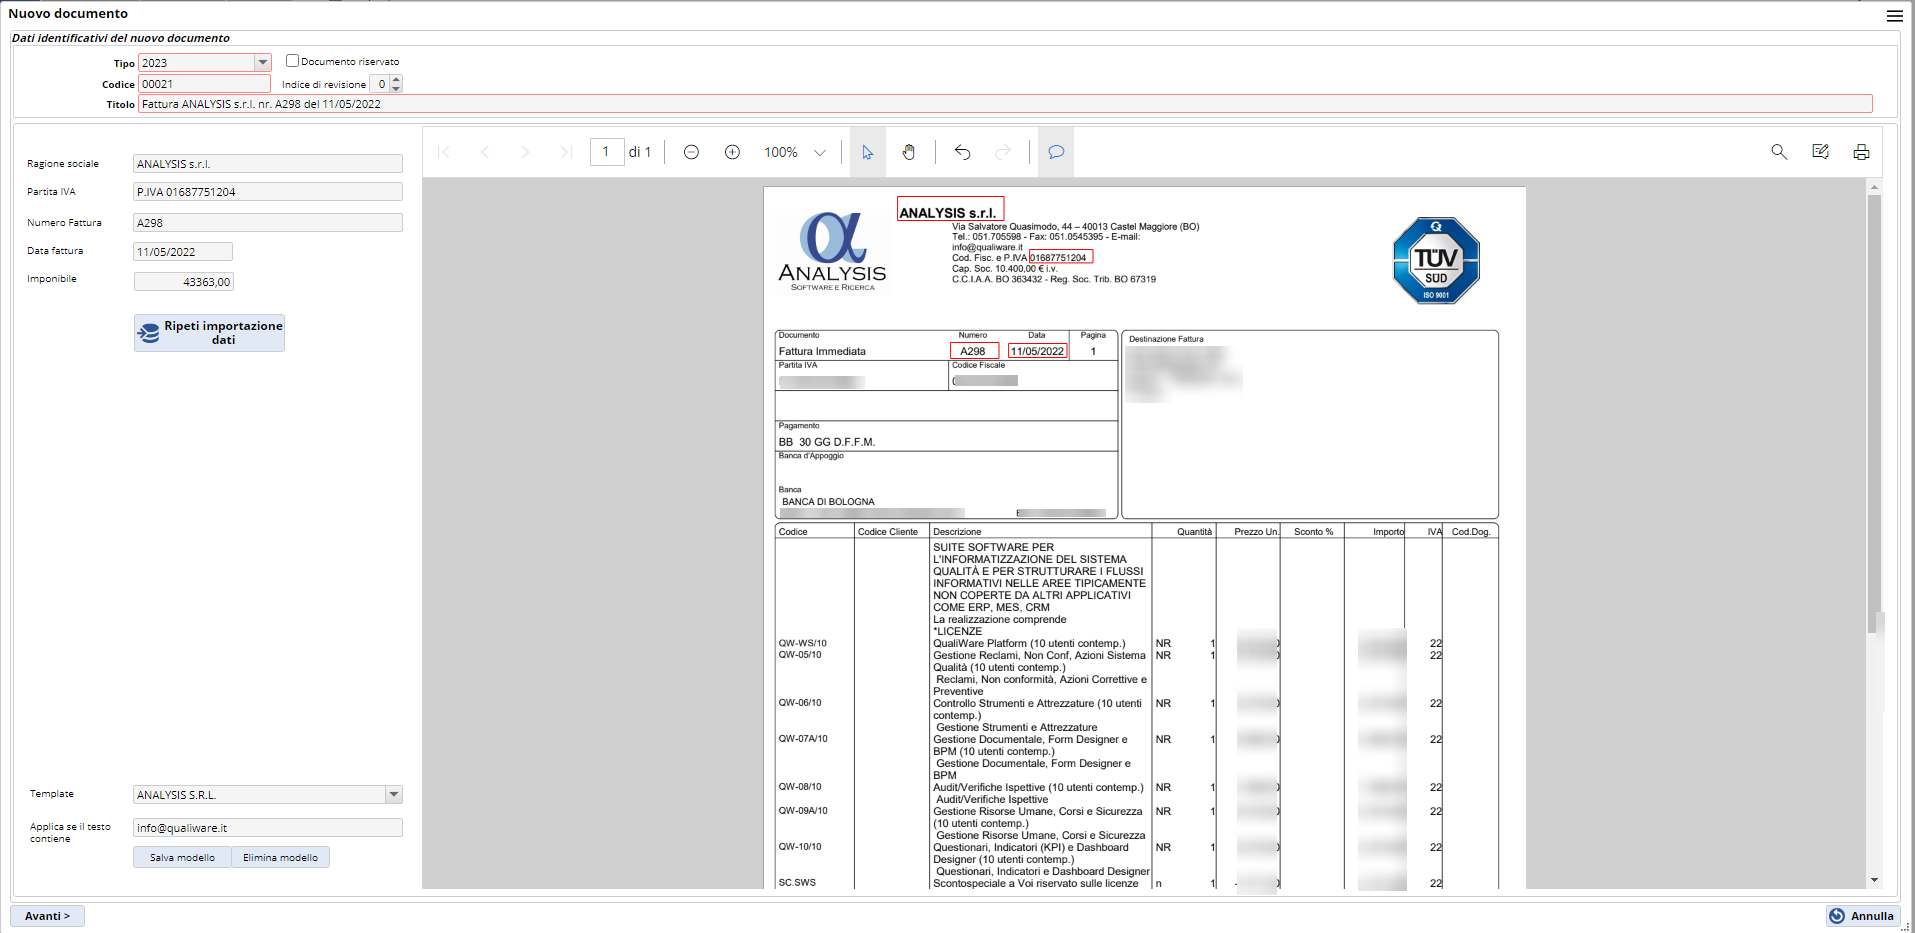Image resolution: width=1915 pixels, height=933 pixels.
Task: Click the undo arrow in viewer toolbar
Action: tap(962, 152)
